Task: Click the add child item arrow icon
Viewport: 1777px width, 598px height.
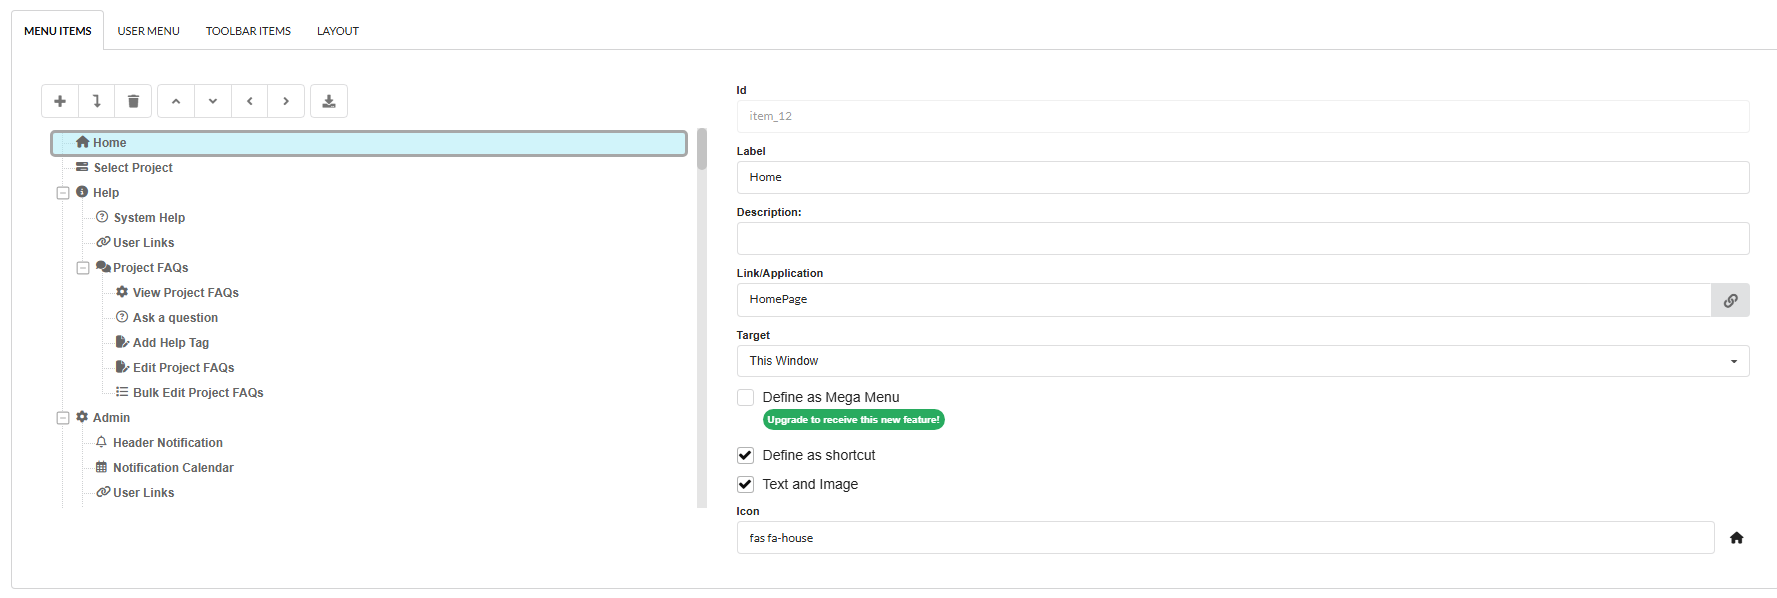Action: pyautogui.click(x=97, y=101)
